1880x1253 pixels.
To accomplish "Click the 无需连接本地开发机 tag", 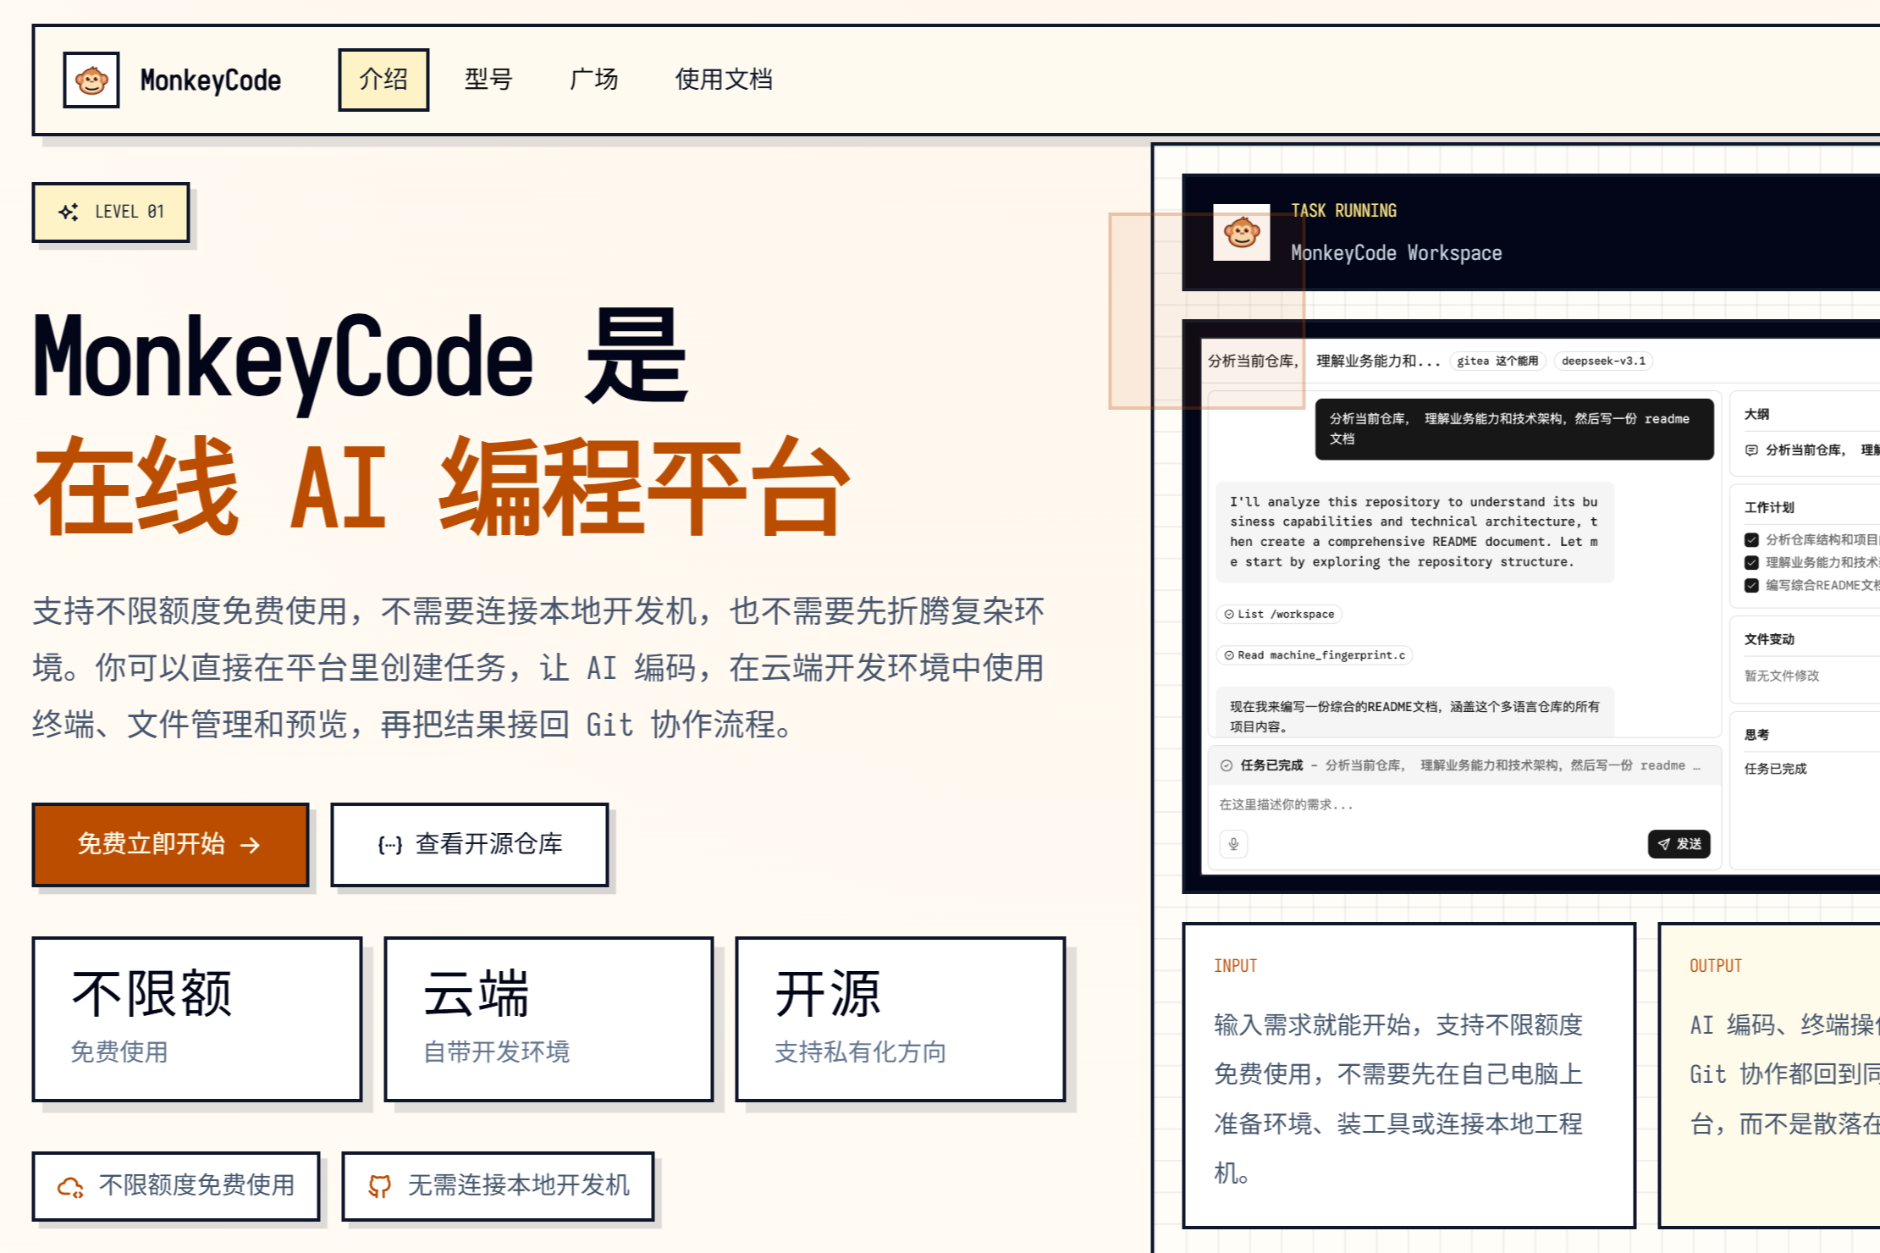I will pos(498,1186).
